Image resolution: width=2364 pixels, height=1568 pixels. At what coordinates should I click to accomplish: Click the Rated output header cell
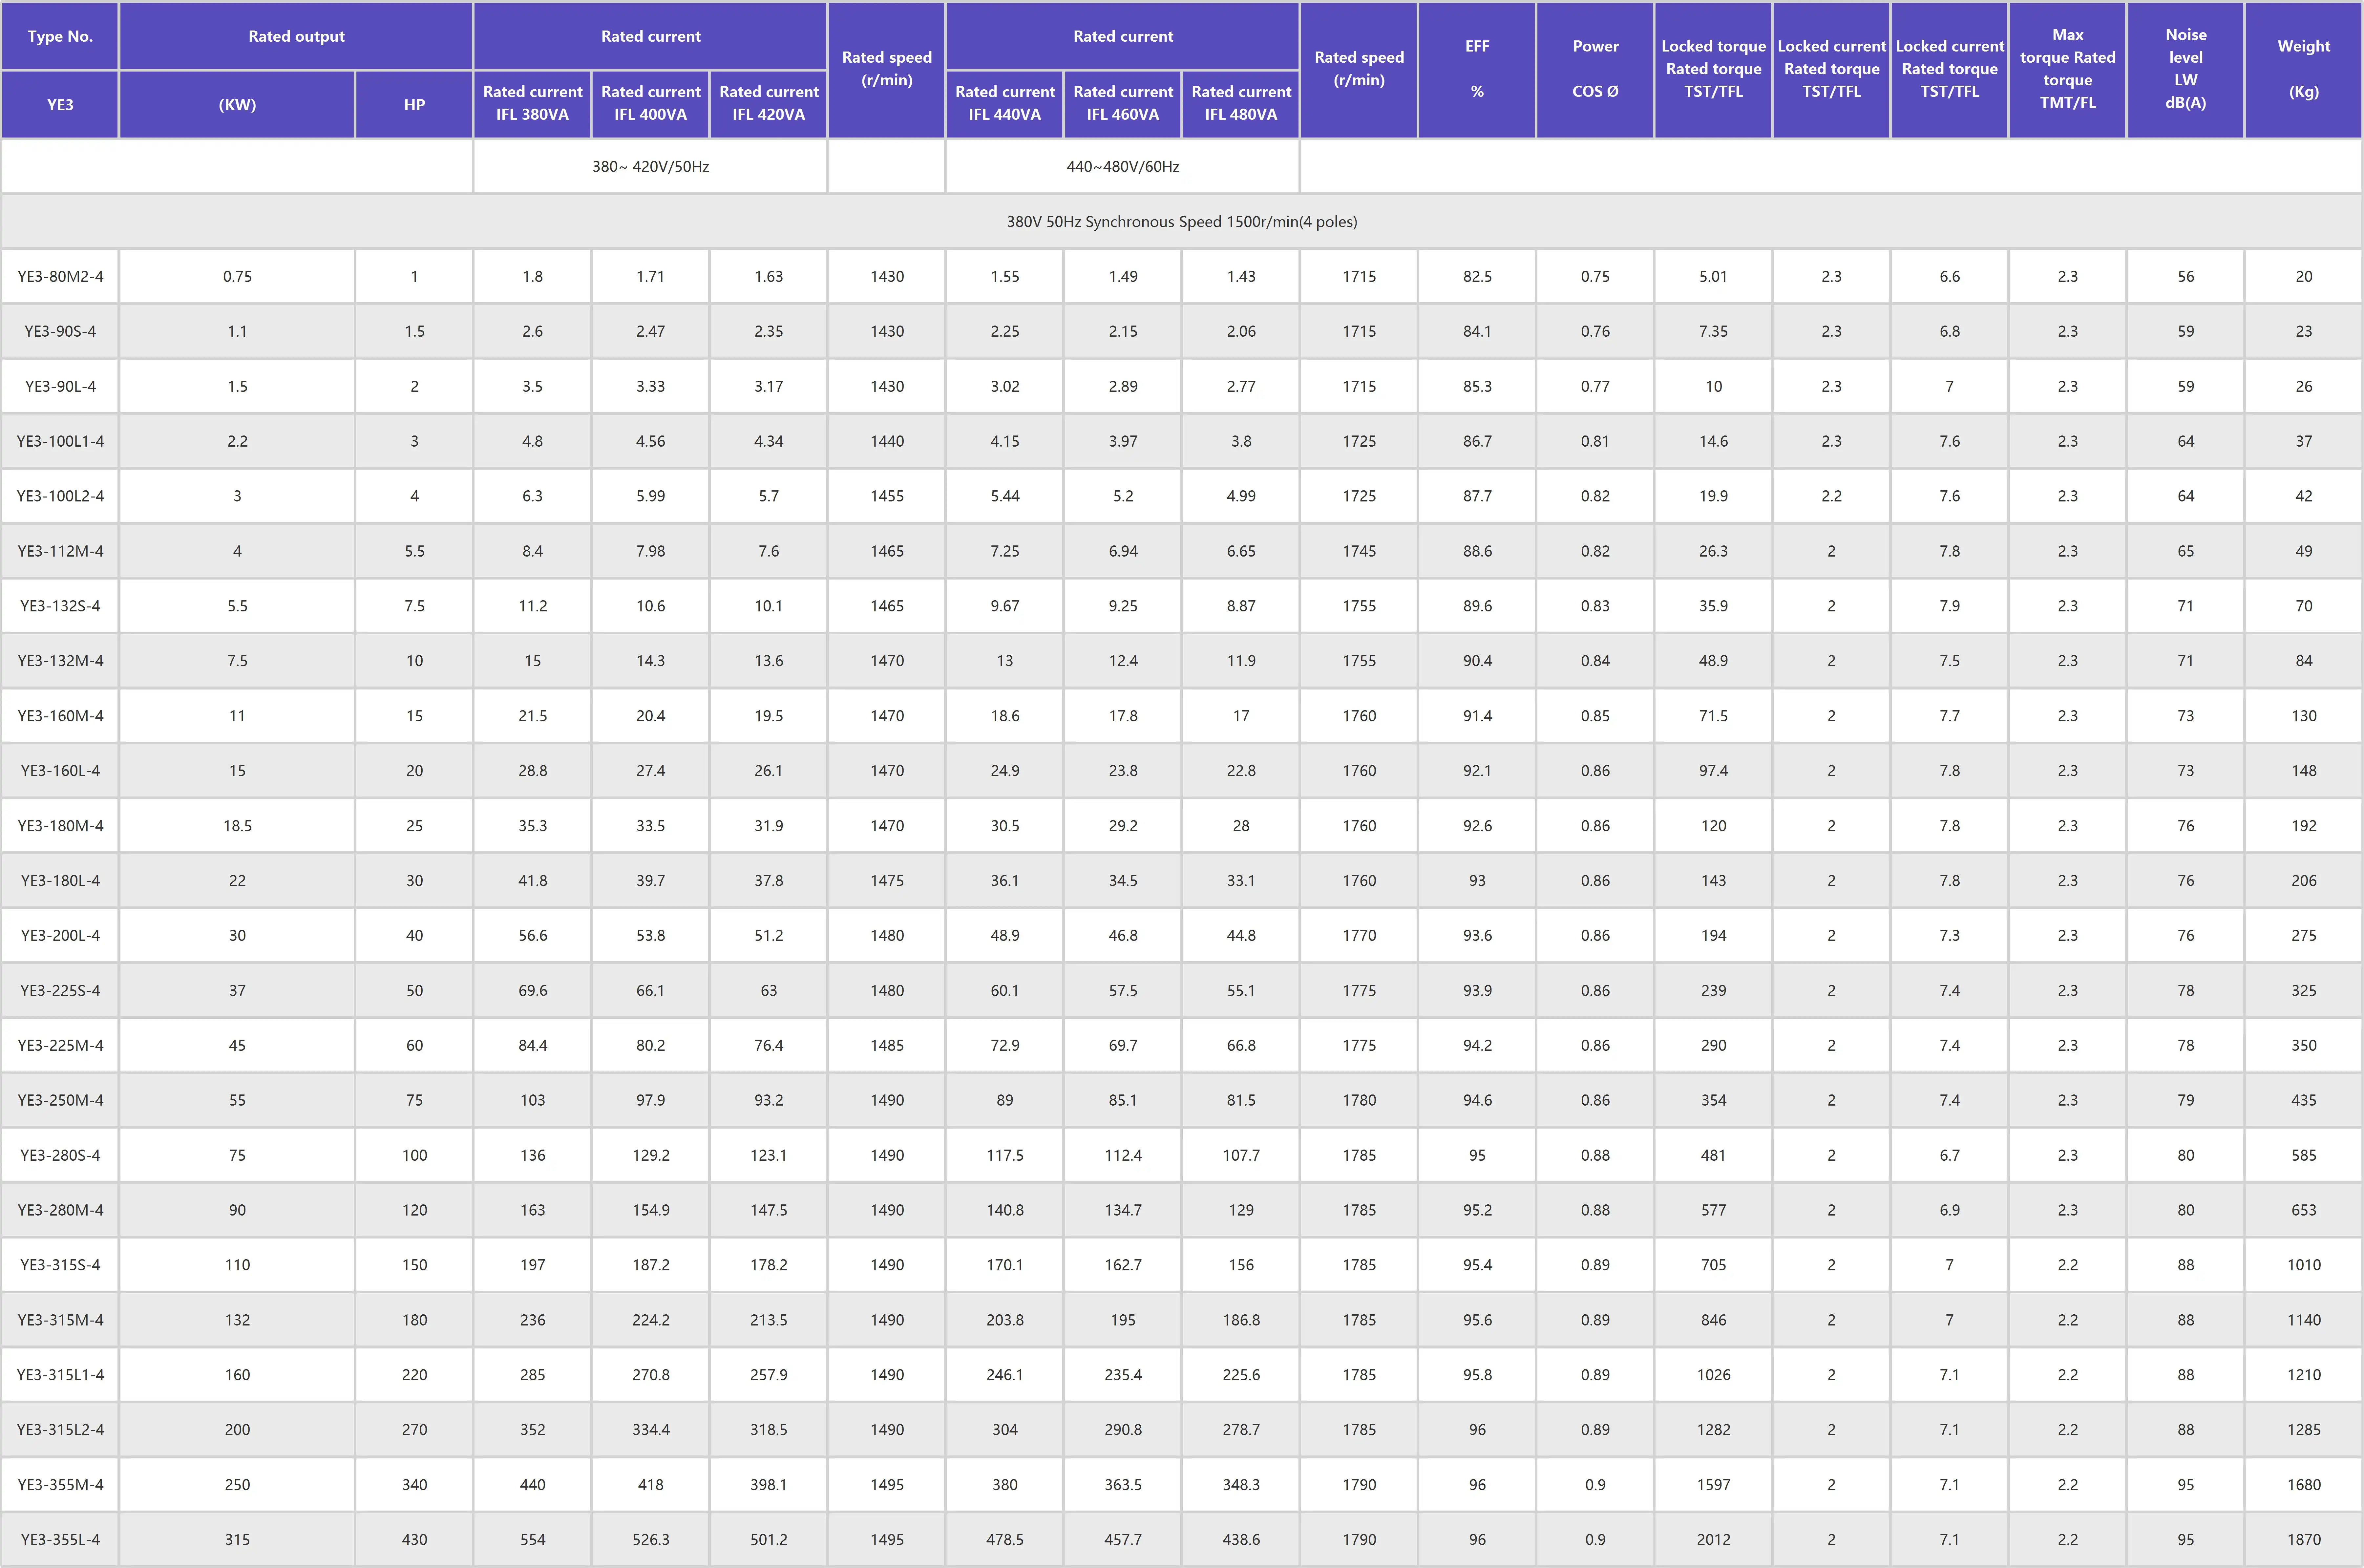[296, 36]
